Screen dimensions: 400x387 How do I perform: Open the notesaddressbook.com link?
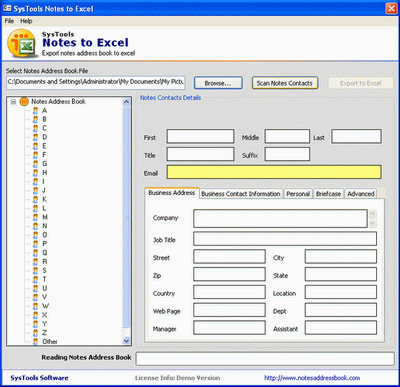pyautogui.click(x=312, y=378)
